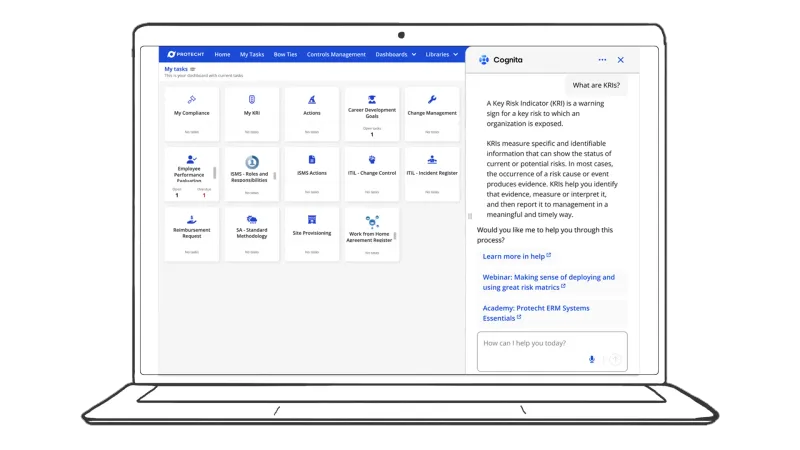This screenshot has height=450, width=800.
Task: Click the Overdue count on Employee Performance
Action: pyautogui.click(x=204, y=195)
